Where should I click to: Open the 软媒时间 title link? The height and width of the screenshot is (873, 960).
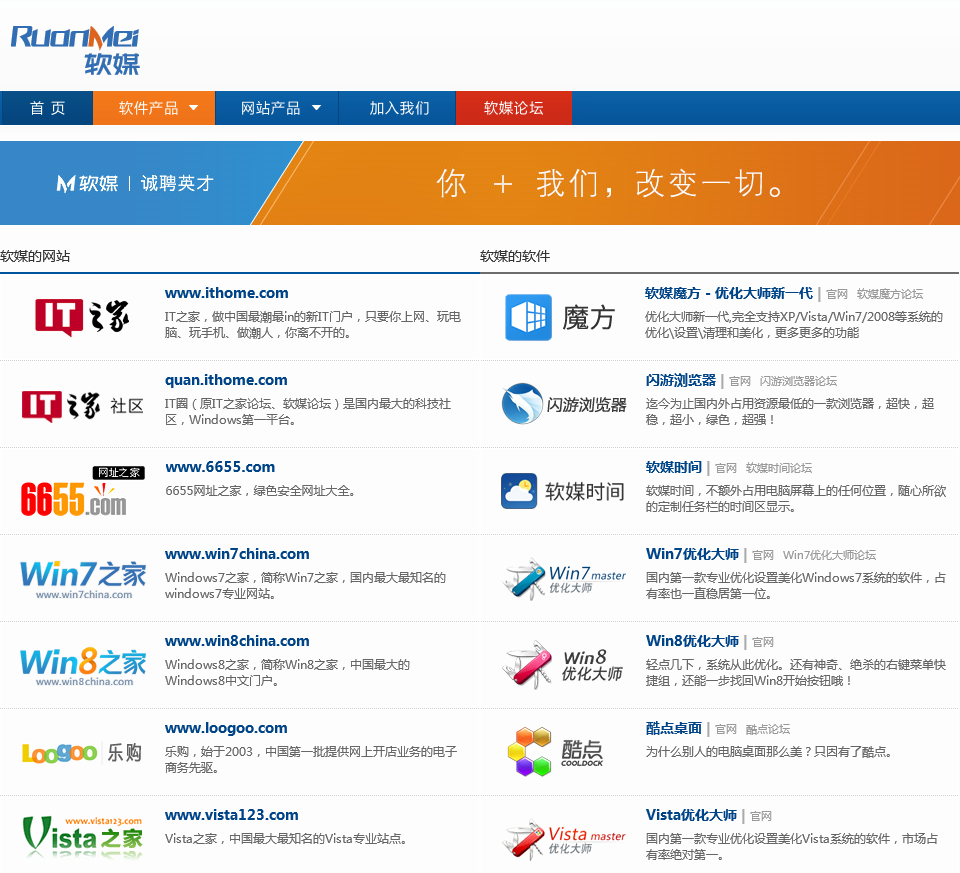673,467
